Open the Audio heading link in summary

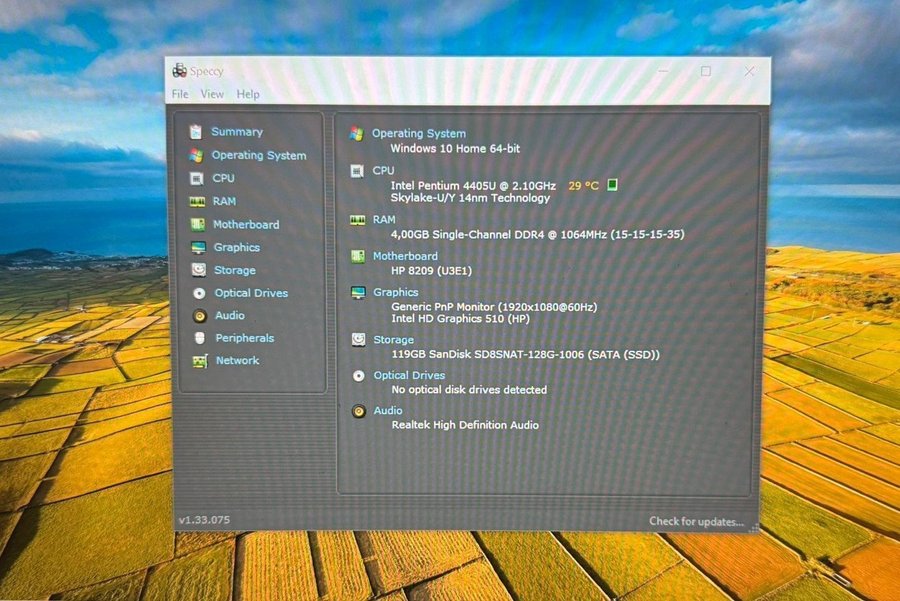(388, 410)
